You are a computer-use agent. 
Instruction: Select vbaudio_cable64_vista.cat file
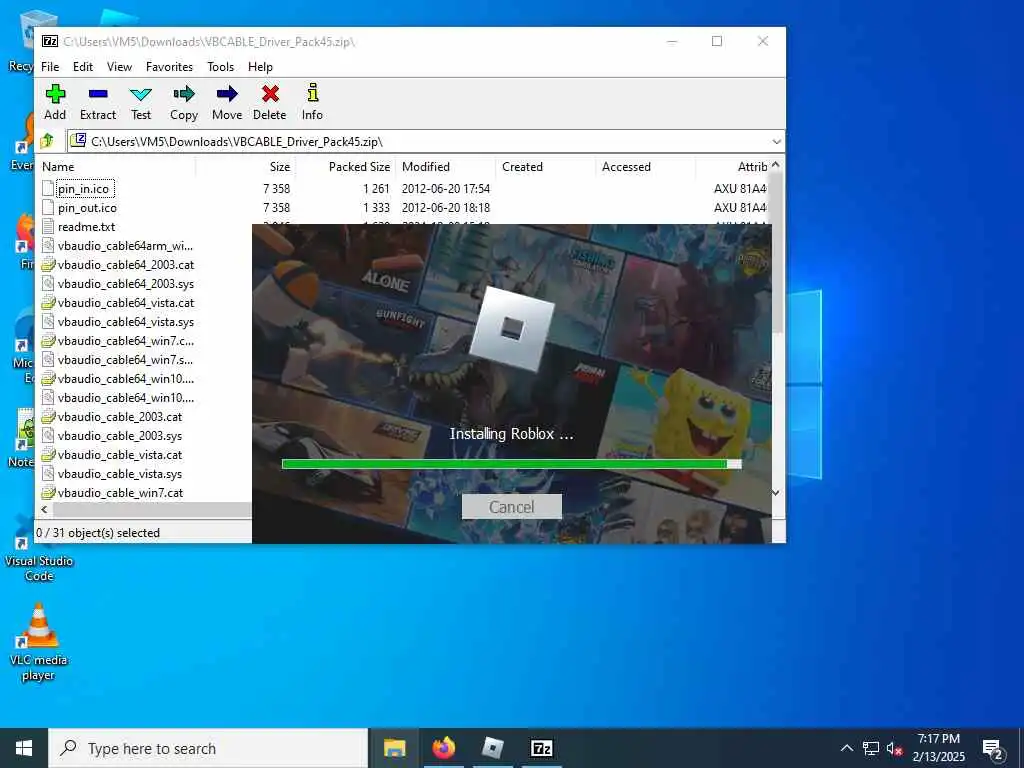pyautogui.click(x=125, y=302)
